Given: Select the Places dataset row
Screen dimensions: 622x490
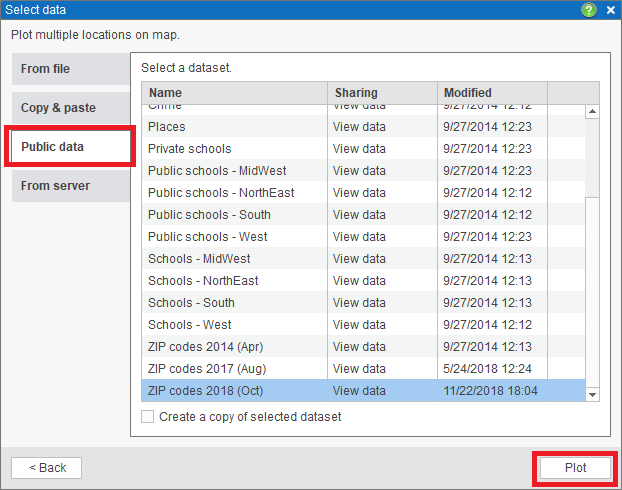Looking at the screenshot, I should [166, 127].
